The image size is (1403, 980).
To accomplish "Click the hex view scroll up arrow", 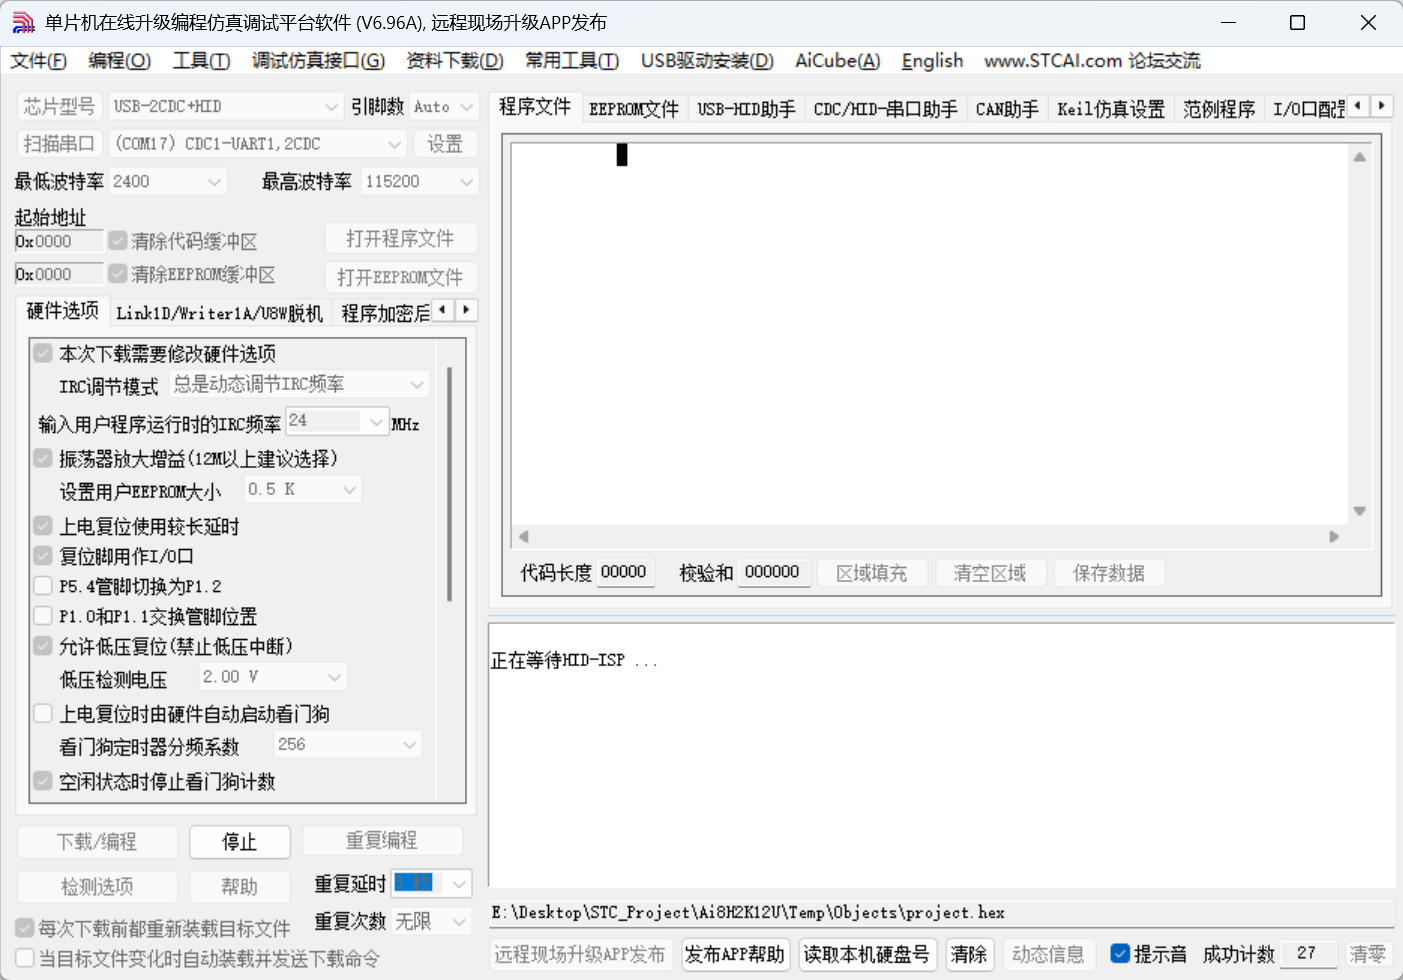I will pyautogui.click(x=1359, y=157).
